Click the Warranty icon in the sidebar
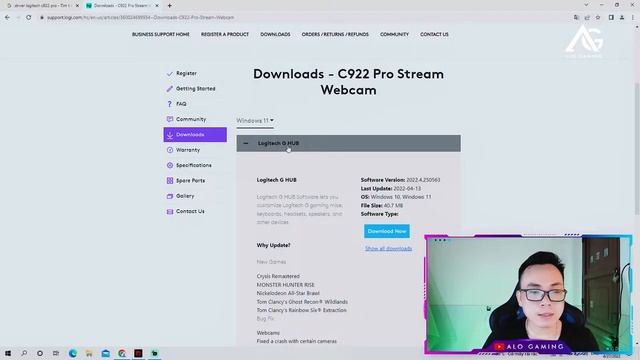The image size is (640, 360). pyautogui.click(x=170, y=150)
